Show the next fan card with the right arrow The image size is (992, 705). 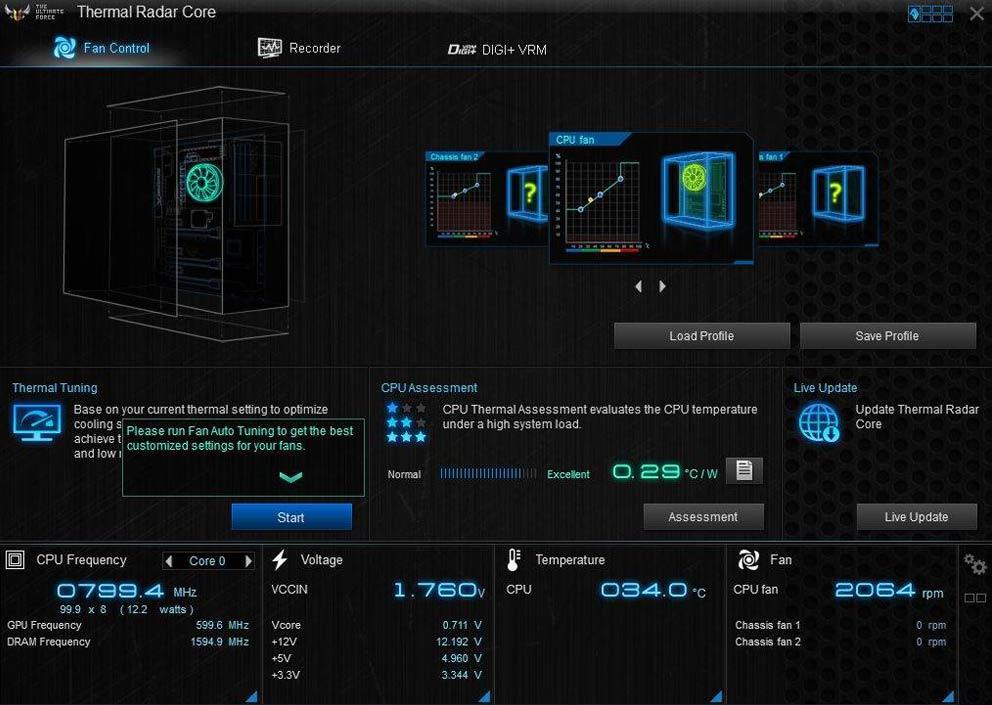[662, 287]
